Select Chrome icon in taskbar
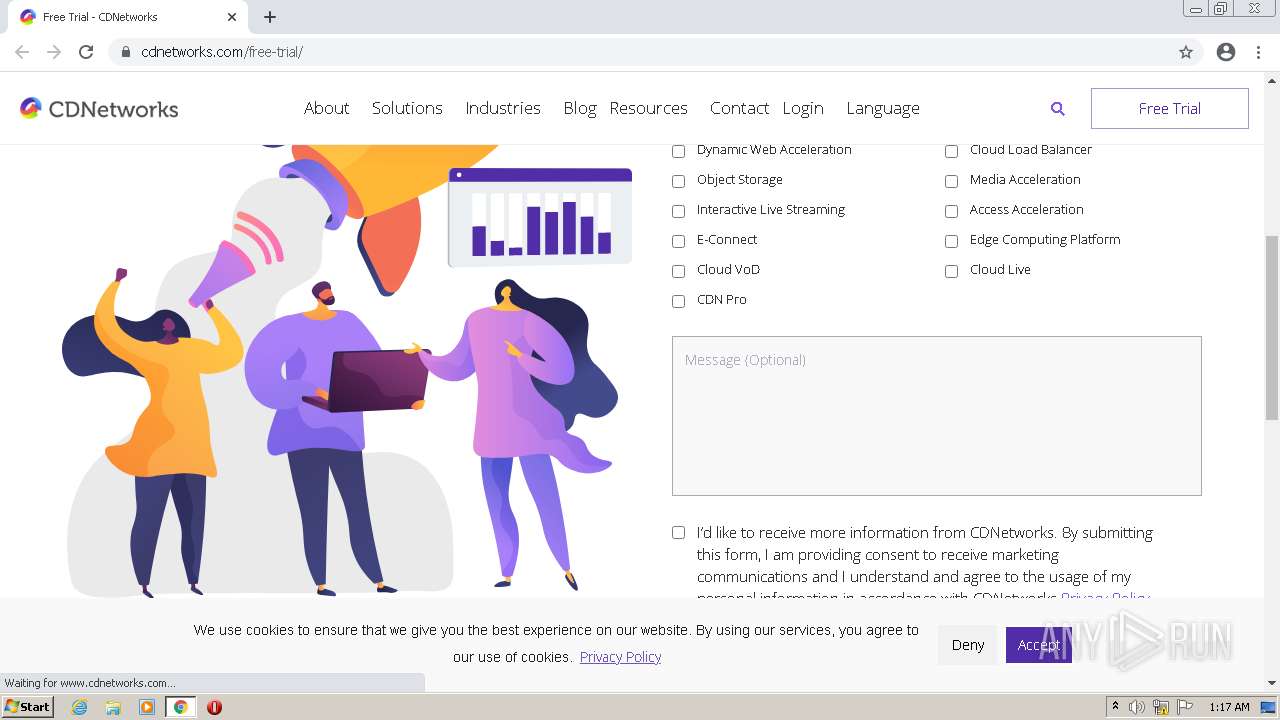This screenshot has width=1280, height=720. pyautogui.click(x=181, y=707)
